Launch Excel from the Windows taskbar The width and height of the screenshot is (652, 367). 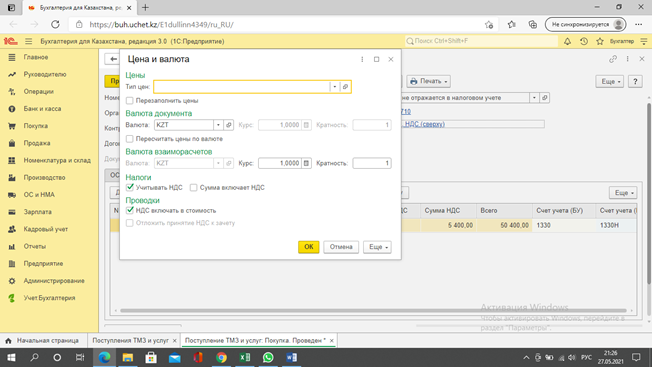coord(244,357)
